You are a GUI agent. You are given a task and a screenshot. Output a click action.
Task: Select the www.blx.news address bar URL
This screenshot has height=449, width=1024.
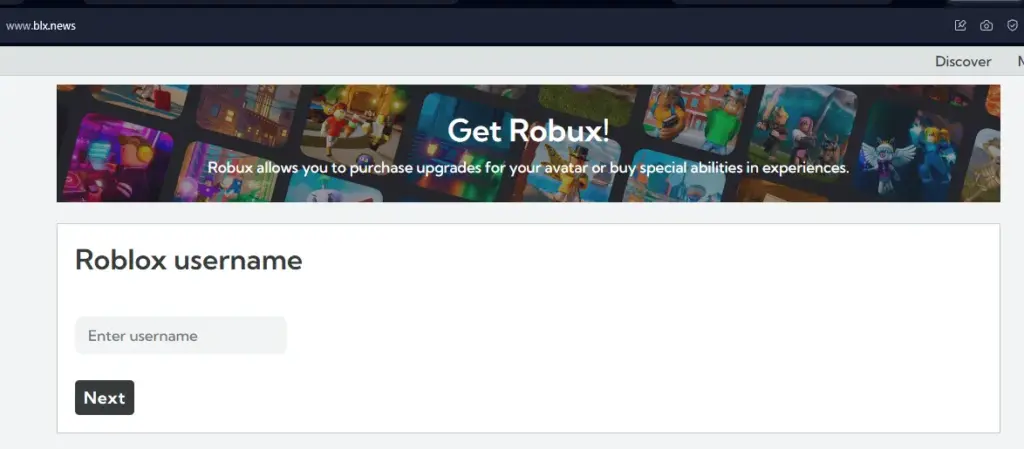point(40,26)
